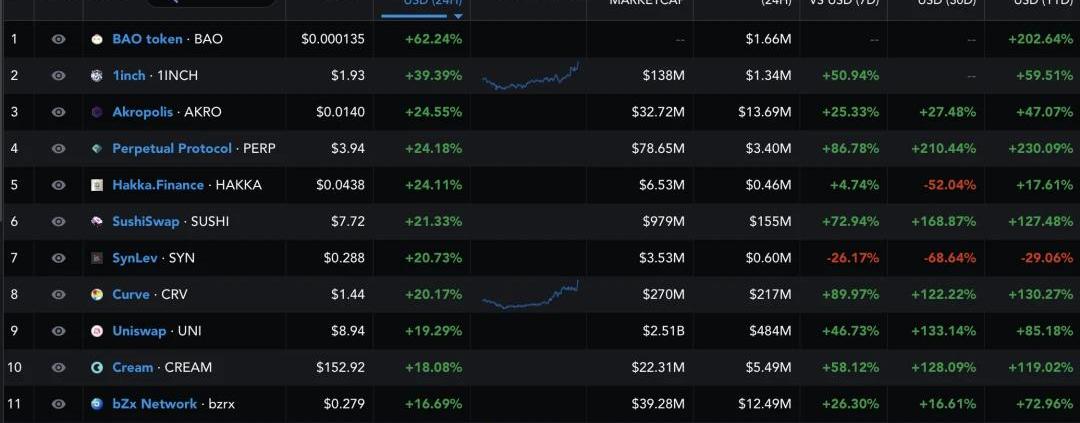
Task: Click Hakka.Finance price $0.0438
Action: (x=340, y=185)
